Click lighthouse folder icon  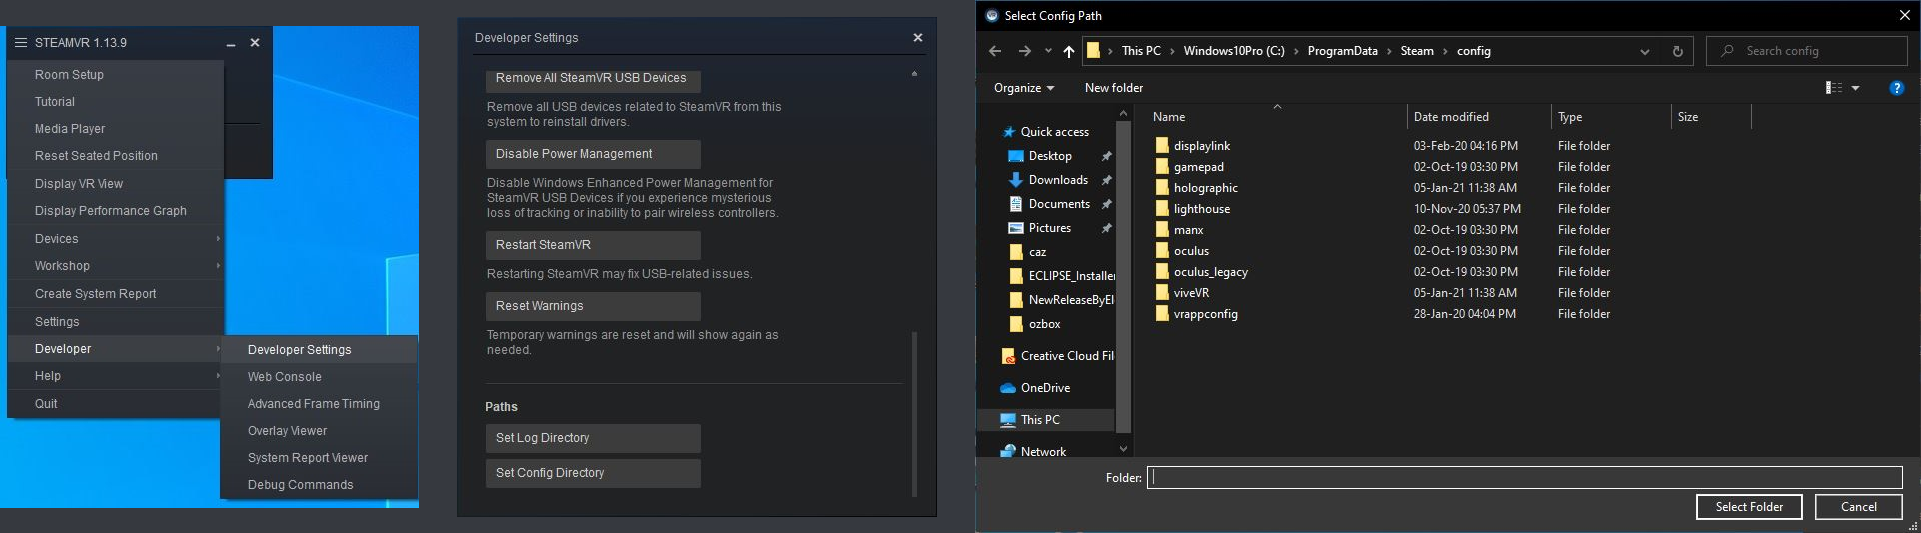click(x=1162, y=208)
